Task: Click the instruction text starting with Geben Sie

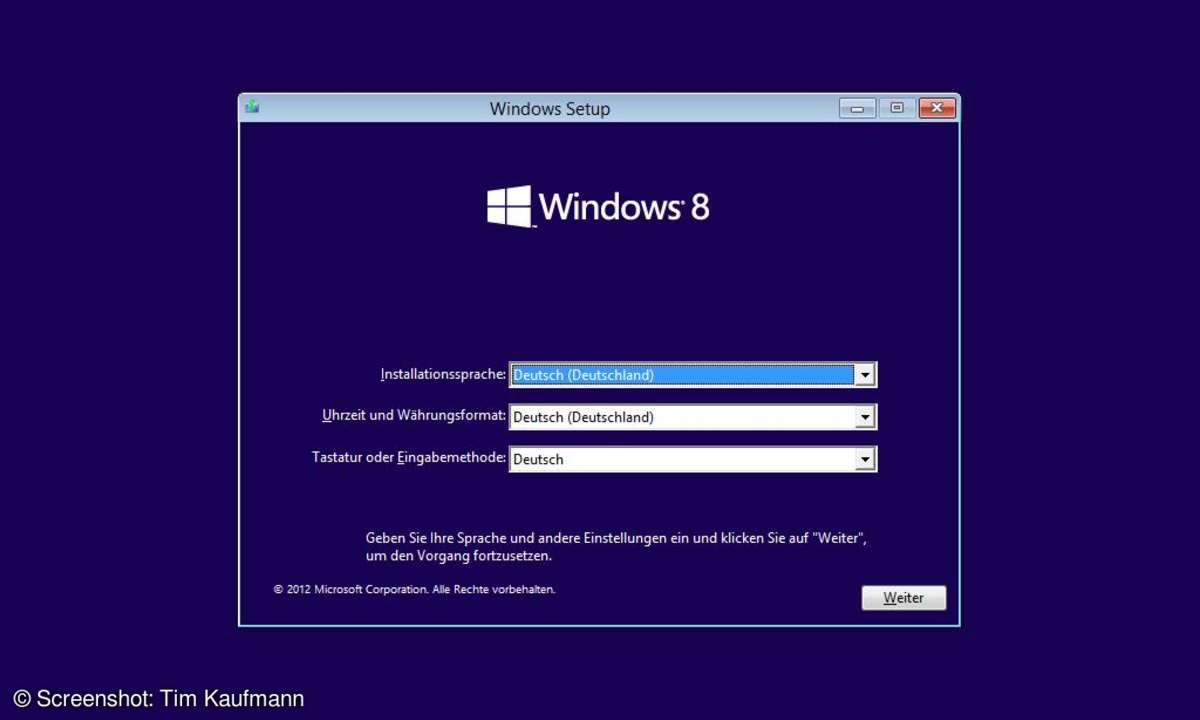Action: coord(616,547)
